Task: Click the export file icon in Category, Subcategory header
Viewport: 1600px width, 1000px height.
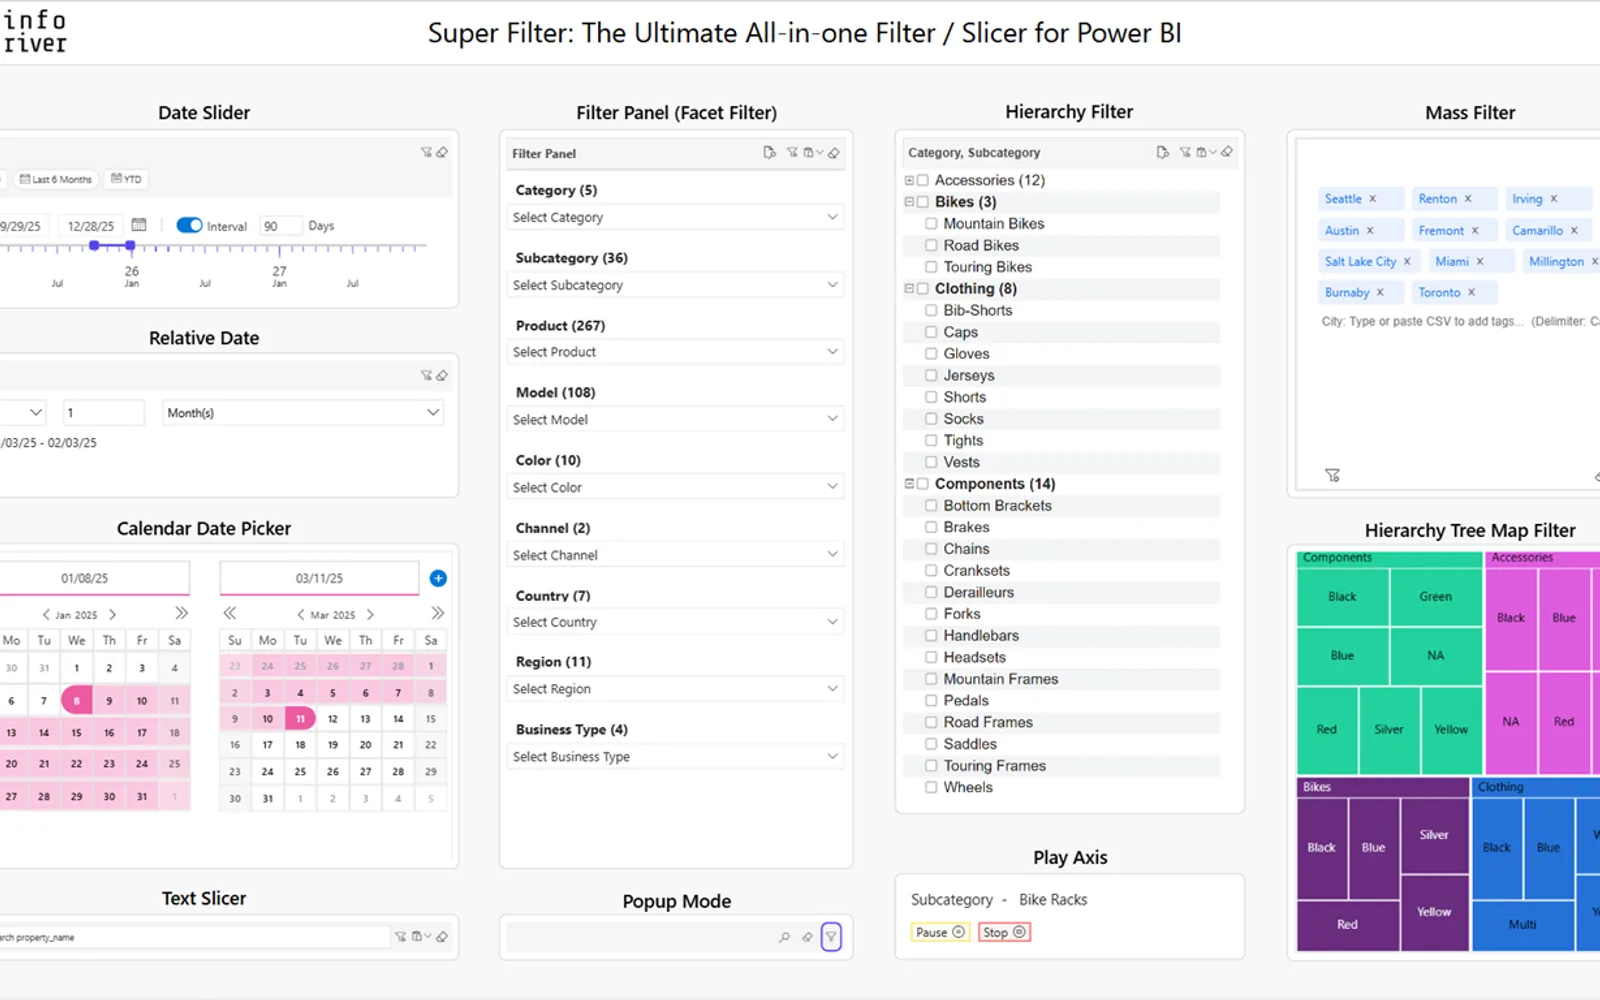Action: (1162, 152)
